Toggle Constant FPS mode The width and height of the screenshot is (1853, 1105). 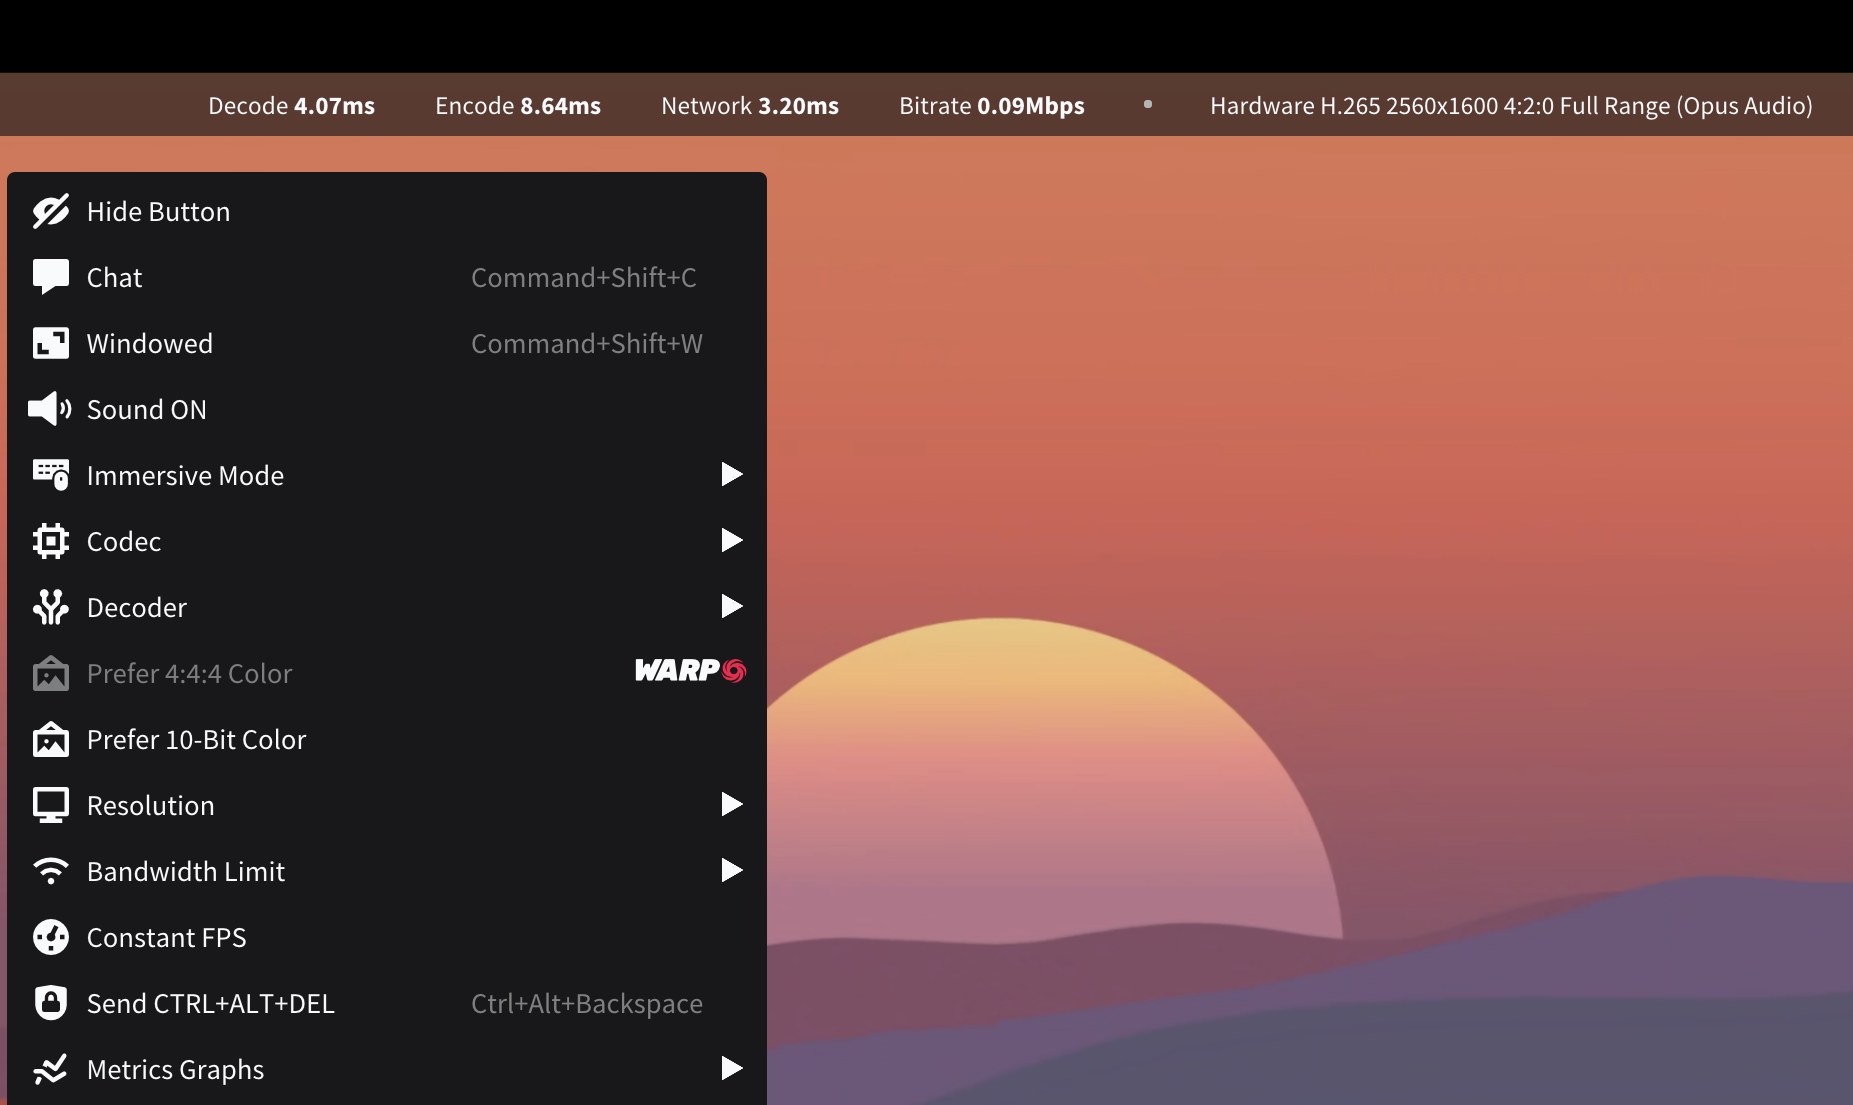click(x=167, y=937)
